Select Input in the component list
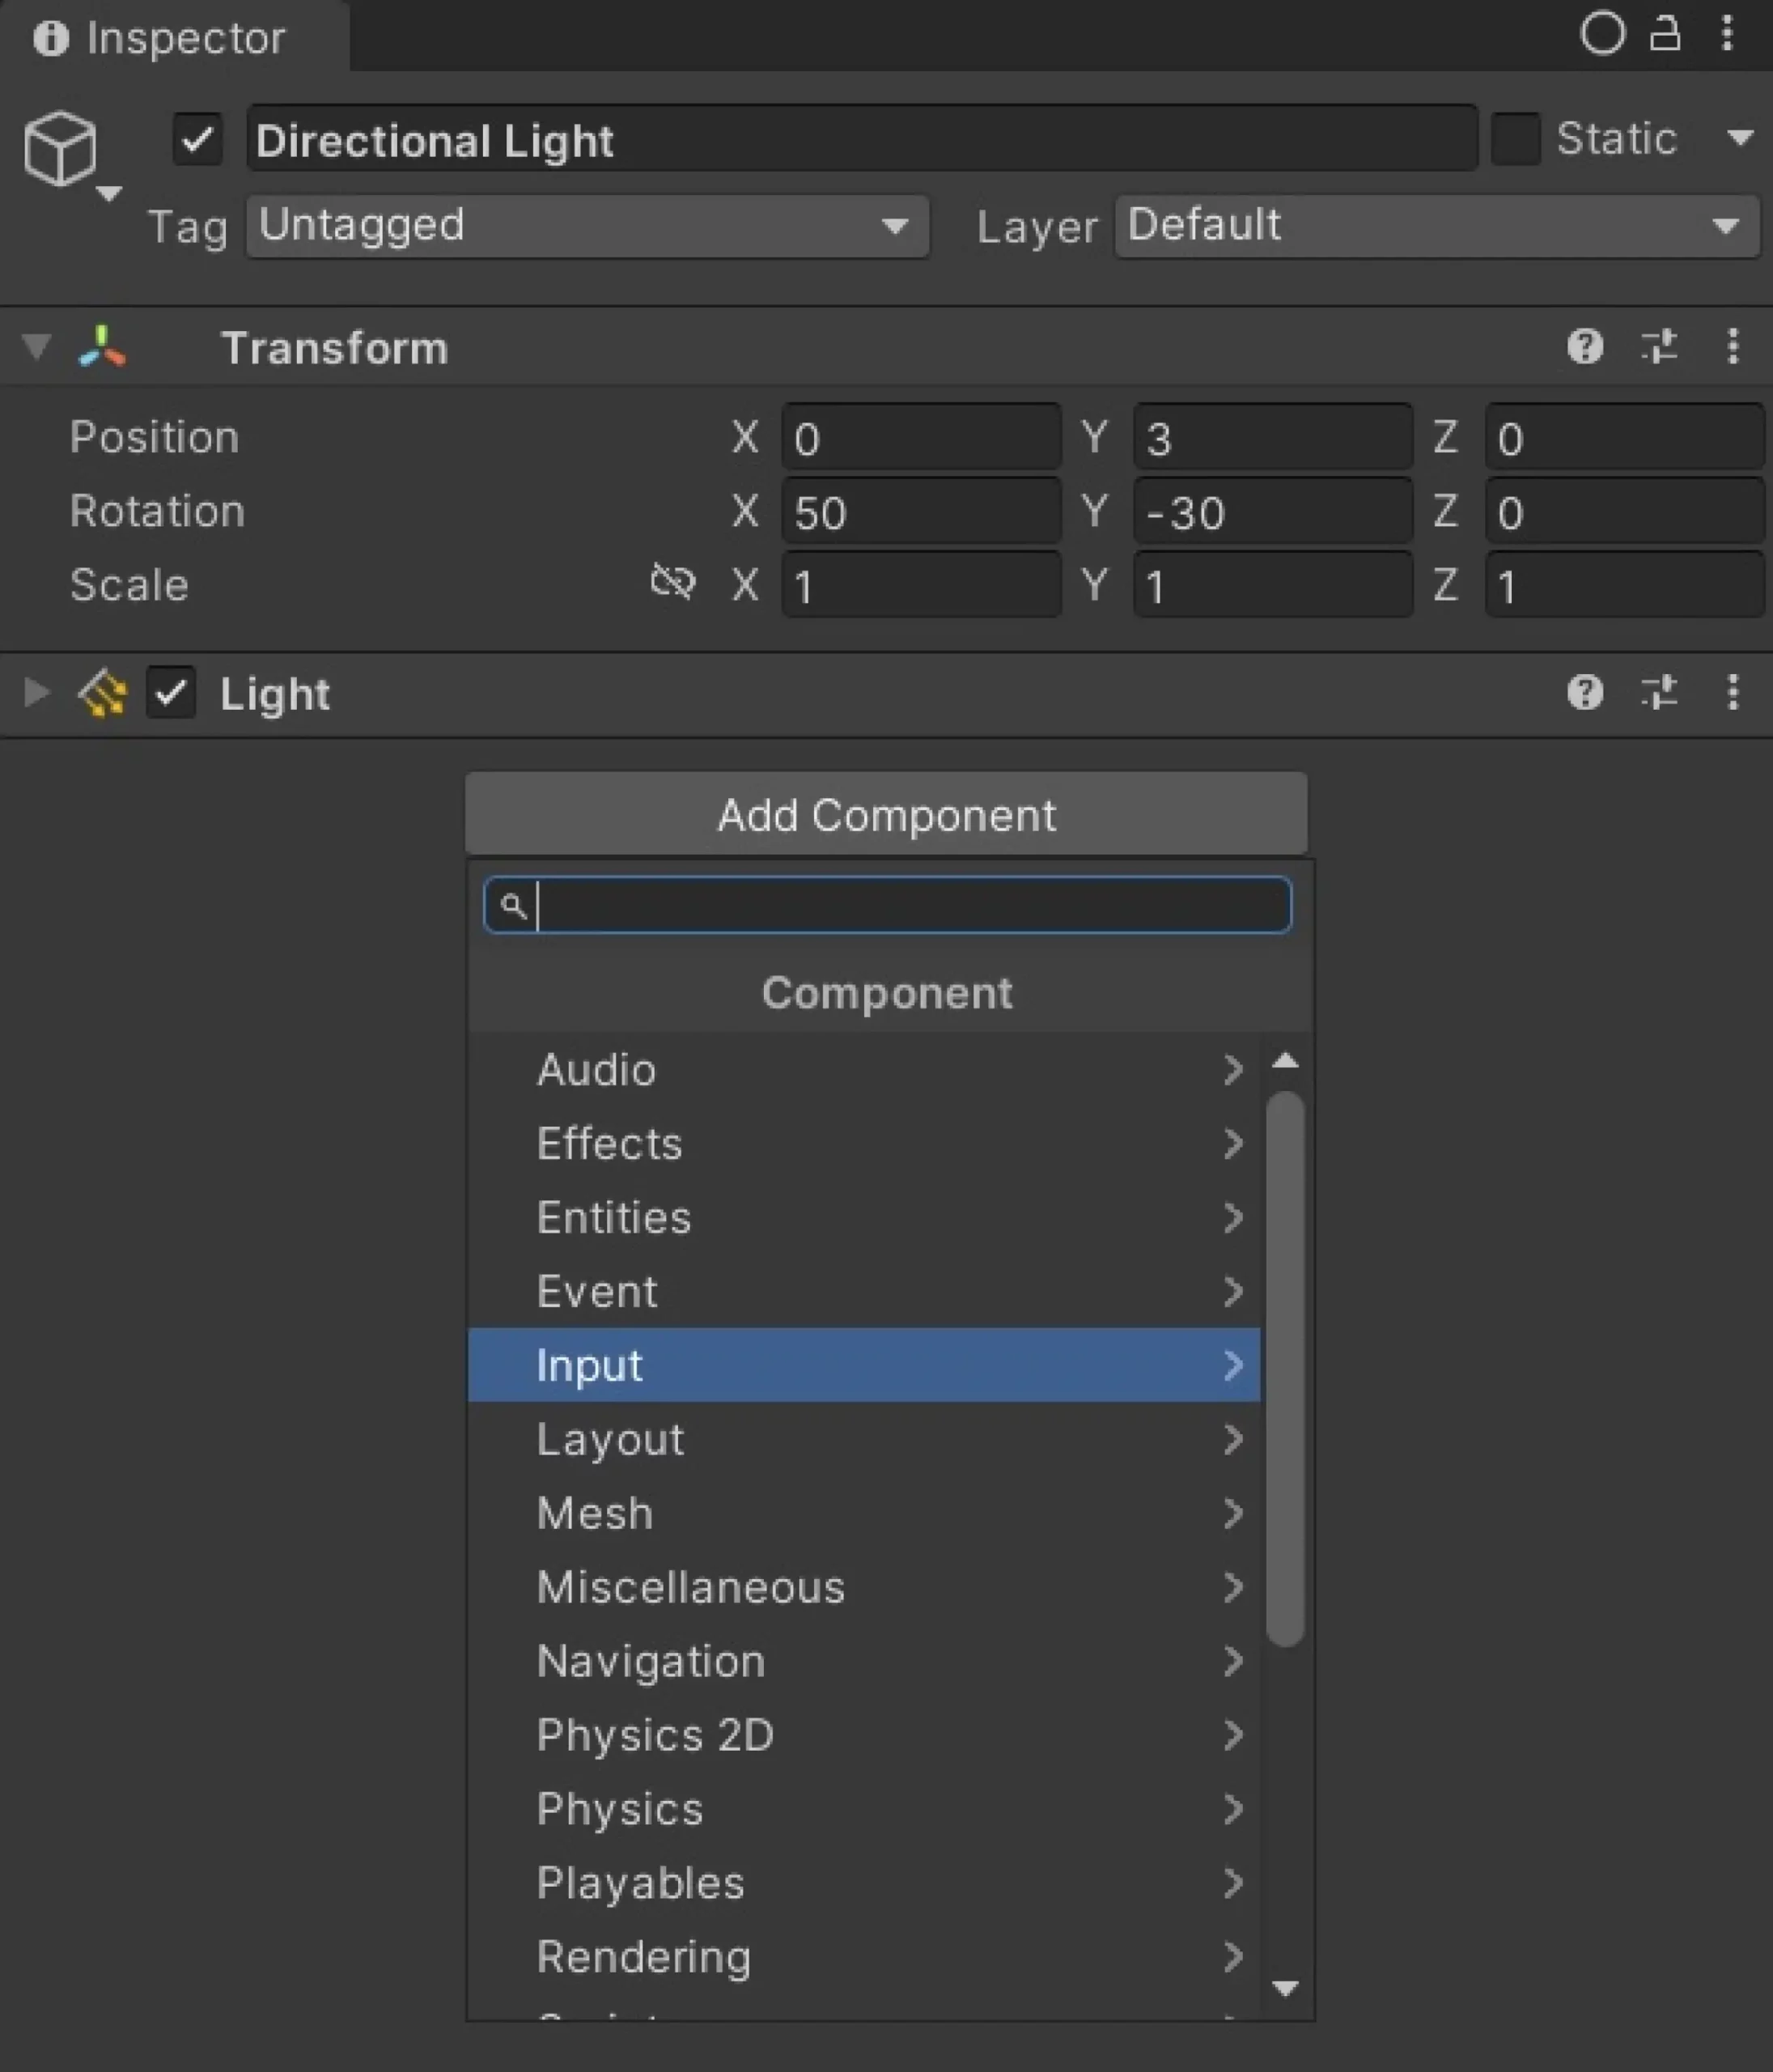 click(863, 1365)
